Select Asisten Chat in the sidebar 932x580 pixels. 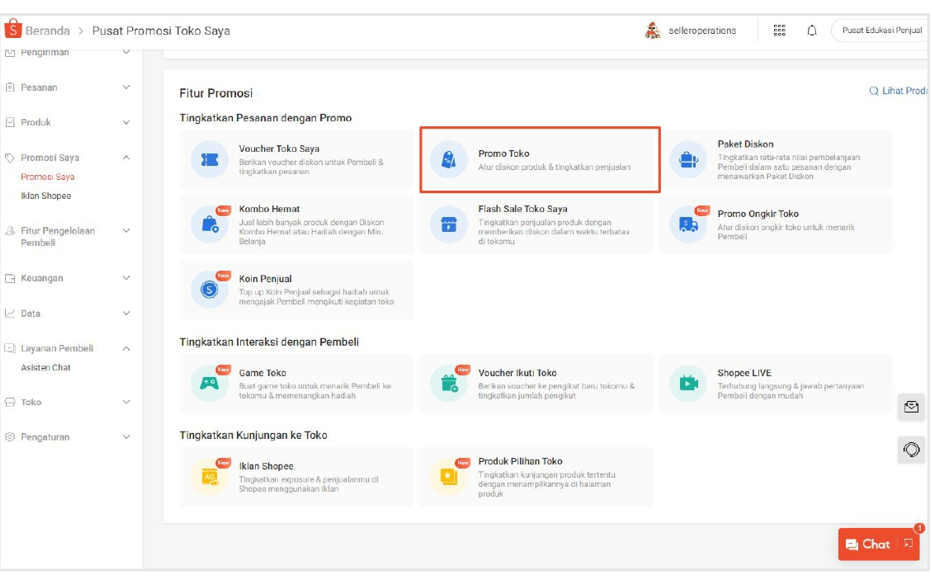coord(45,367)
